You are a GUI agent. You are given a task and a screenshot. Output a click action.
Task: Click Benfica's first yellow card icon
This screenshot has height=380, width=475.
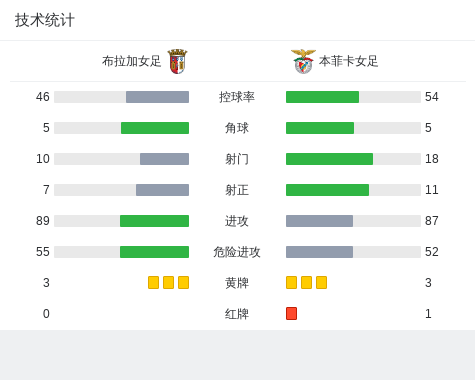click(291, 282)
